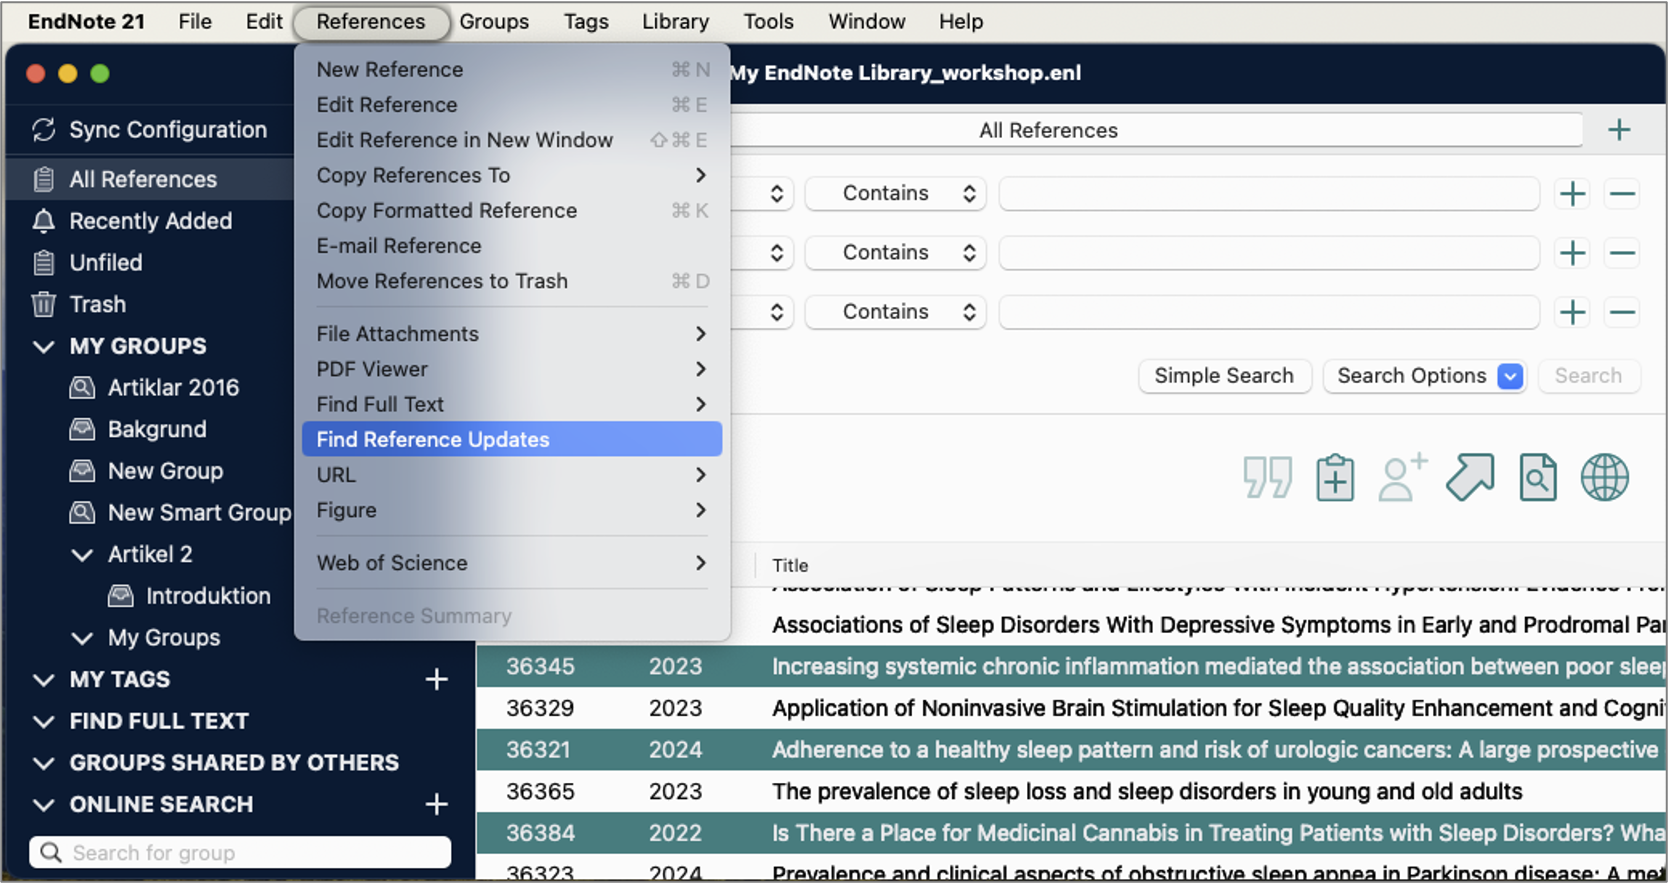
Task: Open the File Attachments submenu
Action: pos(512,334)
